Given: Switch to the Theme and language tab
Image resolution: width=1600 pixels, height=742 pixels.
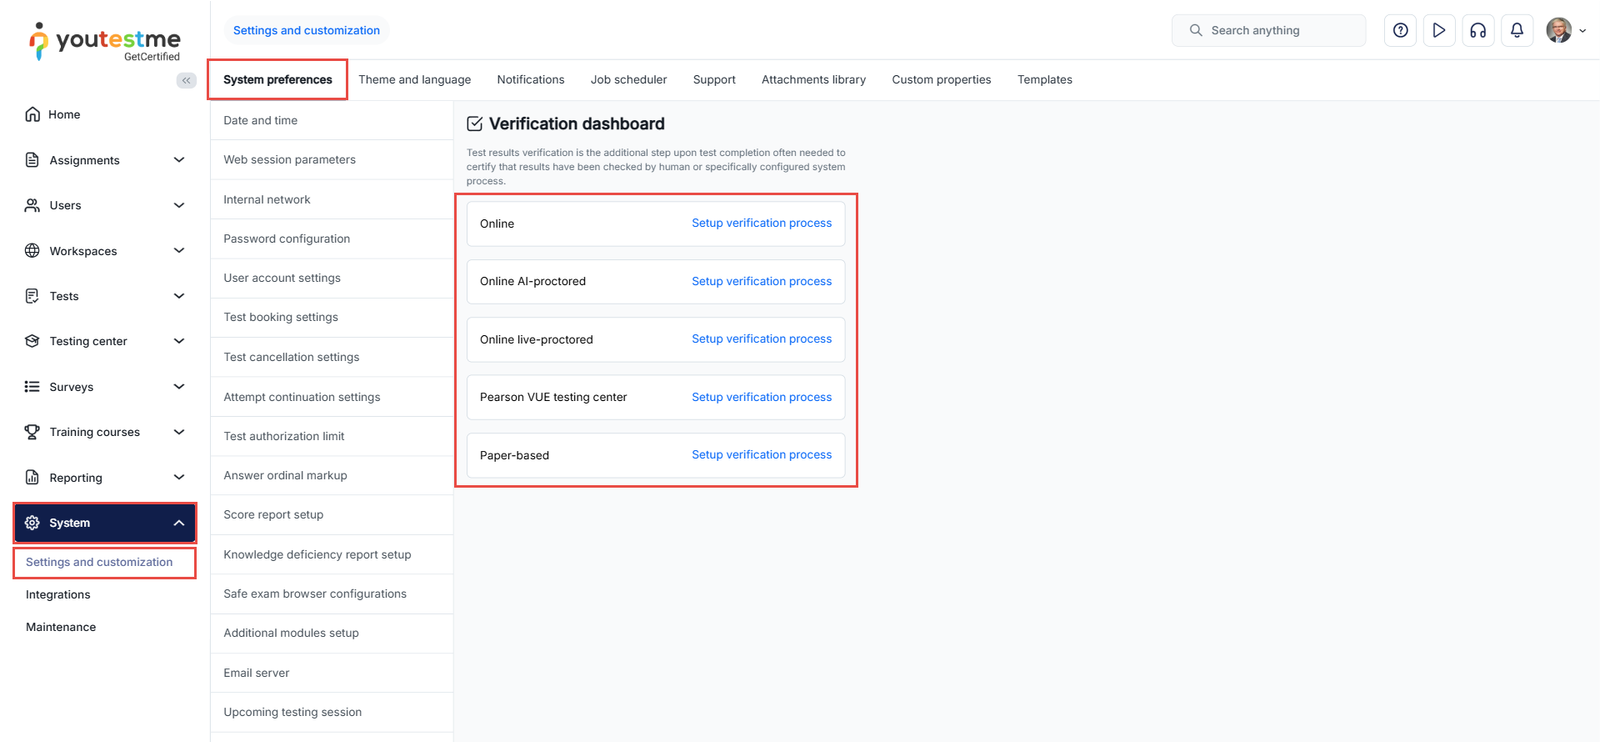Looking at the screenshot, I should tap(414, 80).
